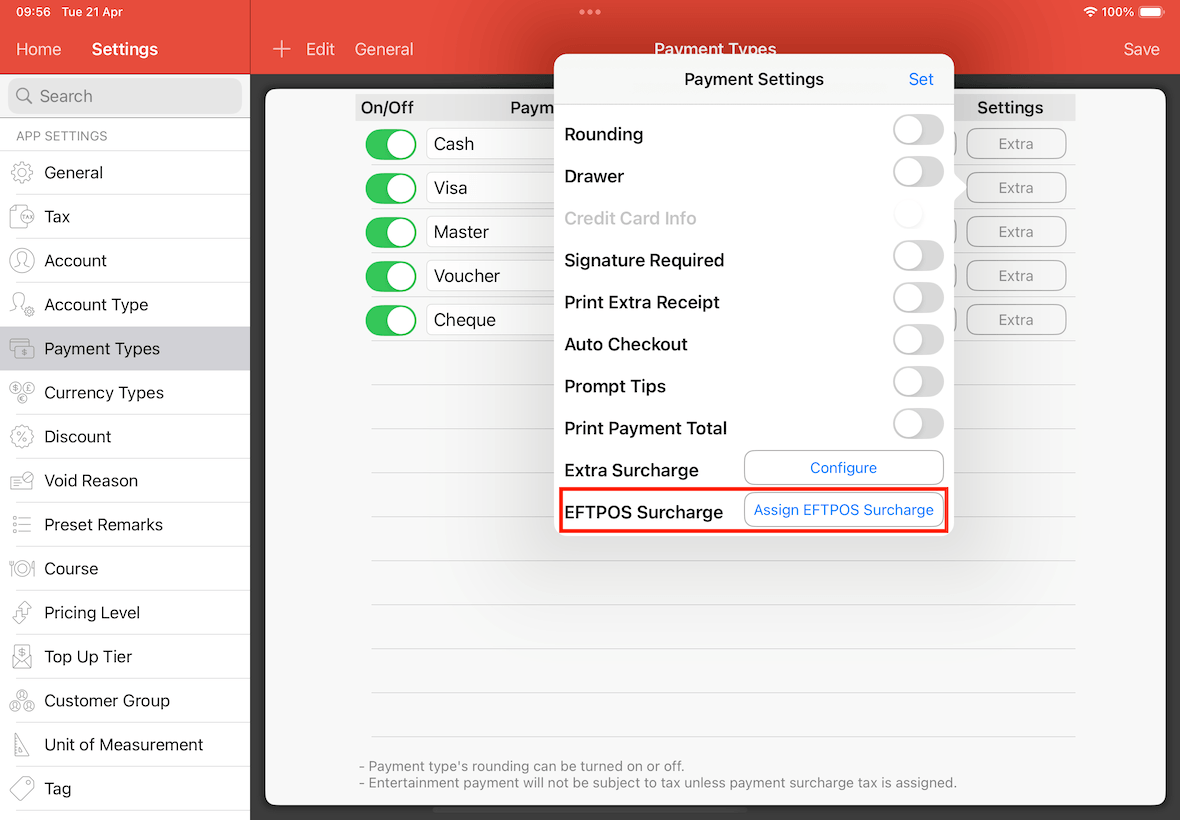Click Extra button in Voucher row
Image resolution: width=1180 pixels, height=820 pixels.
[1016, 276]
